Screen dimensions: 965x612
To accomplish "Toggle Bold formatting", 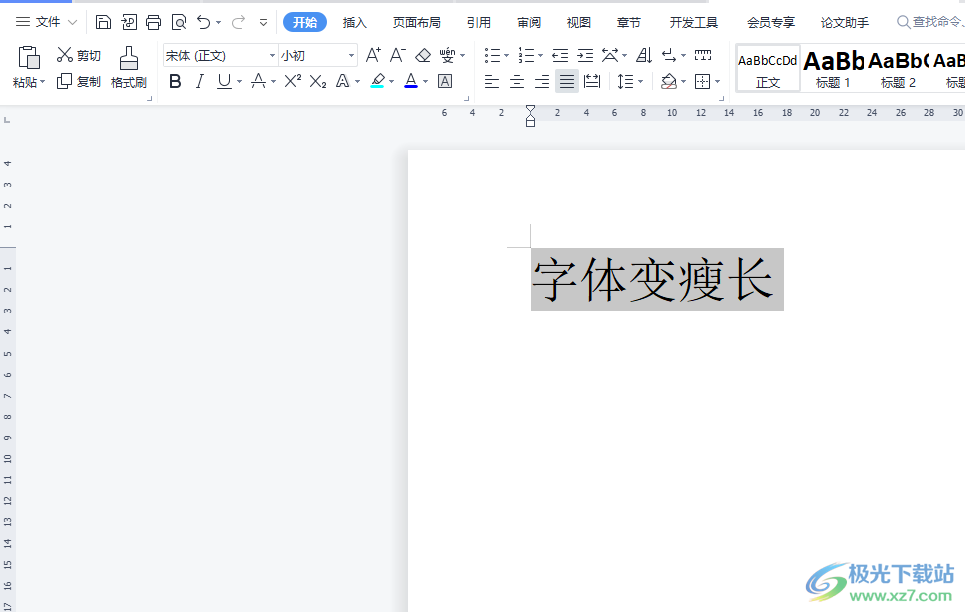I will click(x=175, y=81).
